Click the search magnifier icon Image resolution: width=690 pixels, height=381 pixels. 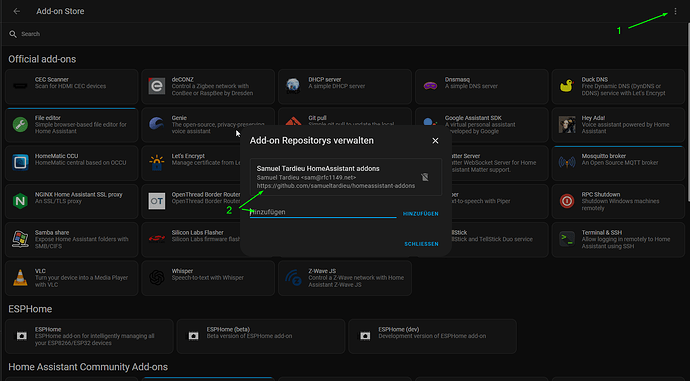click(13, 34)
